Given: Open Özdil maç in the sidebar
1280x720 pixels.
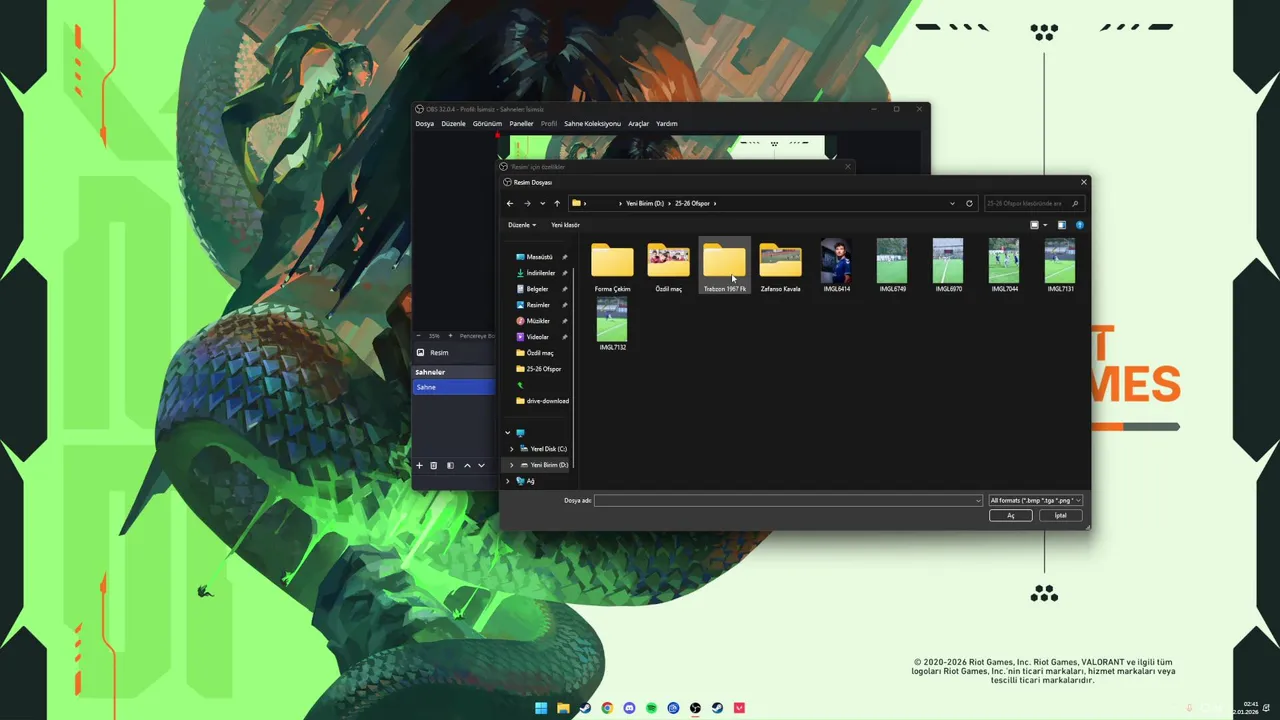Looking at the screenshot, I should point(539,353).
